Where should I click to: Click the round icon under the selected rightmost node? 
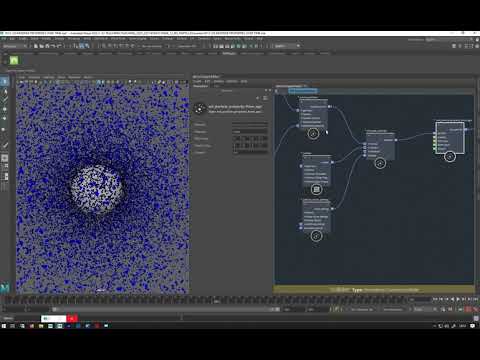[x=450, y=156]
